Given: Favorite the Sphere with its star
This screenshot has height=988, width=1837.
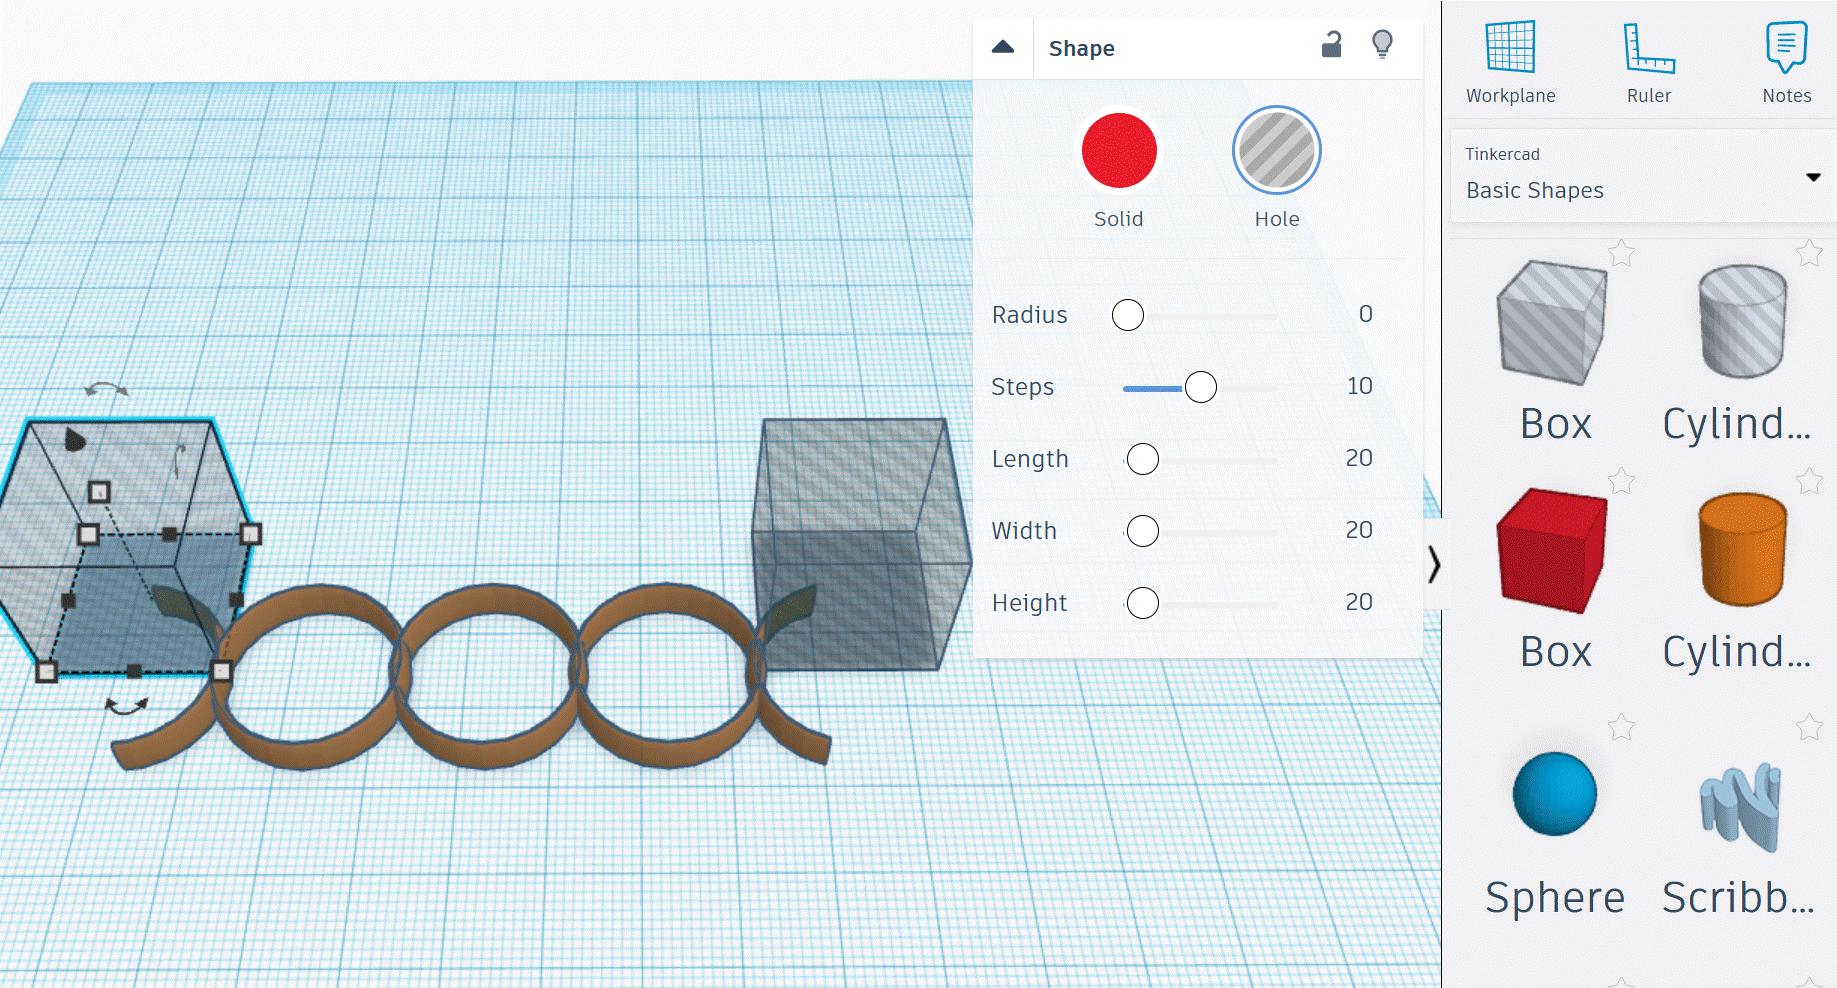Looking at the screenshot, I should click(1621, 727).
